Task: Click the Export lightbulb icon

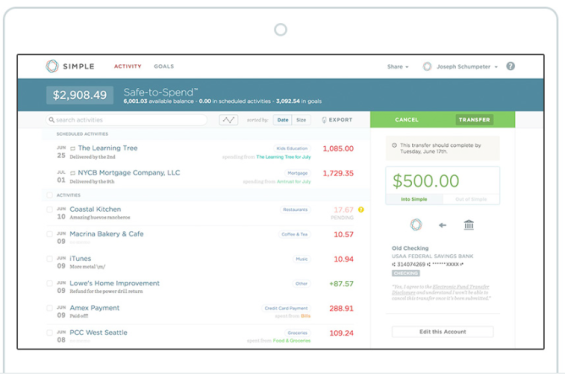Action: pos(324,120)
